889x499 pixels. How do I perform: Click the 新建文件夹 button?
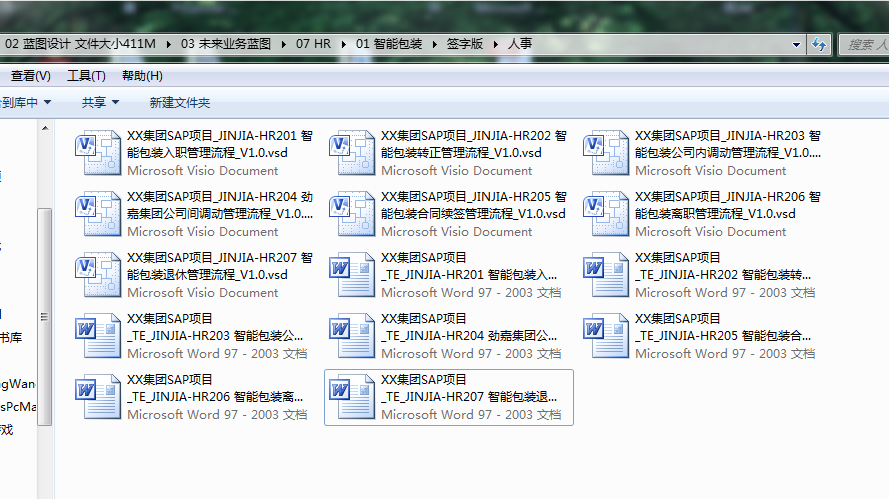tap(180, 103)
